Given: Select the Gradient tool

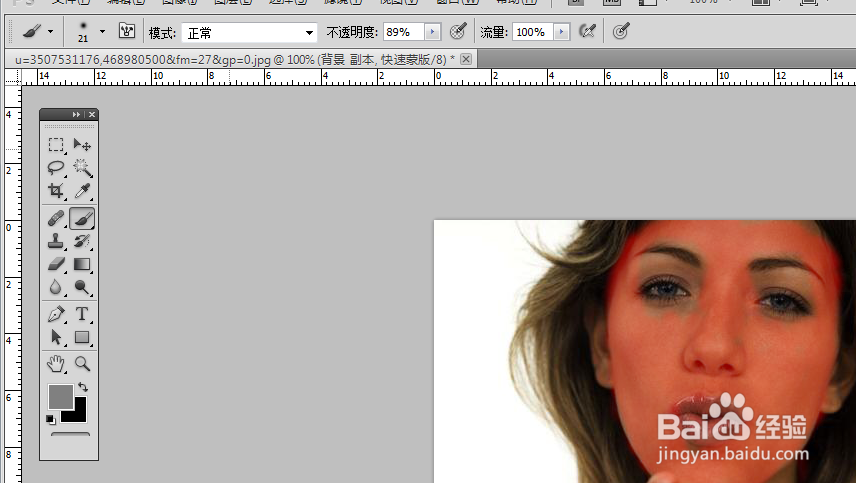Looking at the screenshot, I should coord(82,264).
